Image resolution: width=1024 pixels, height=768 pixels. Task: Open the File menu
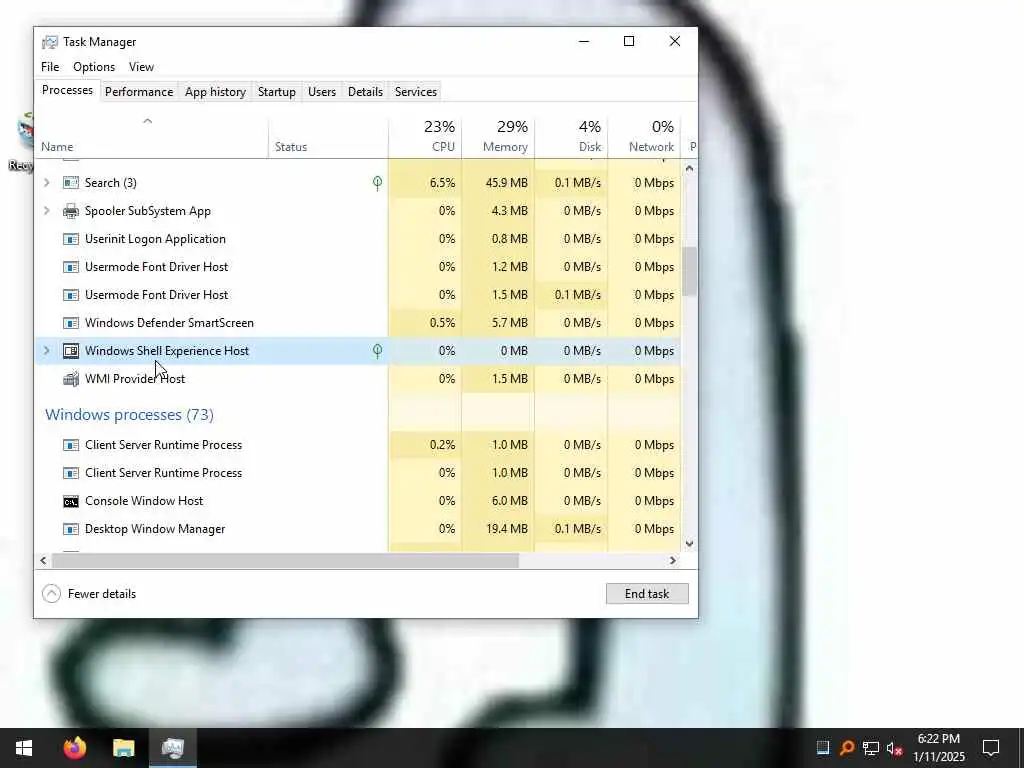click(x=50, y=67)
